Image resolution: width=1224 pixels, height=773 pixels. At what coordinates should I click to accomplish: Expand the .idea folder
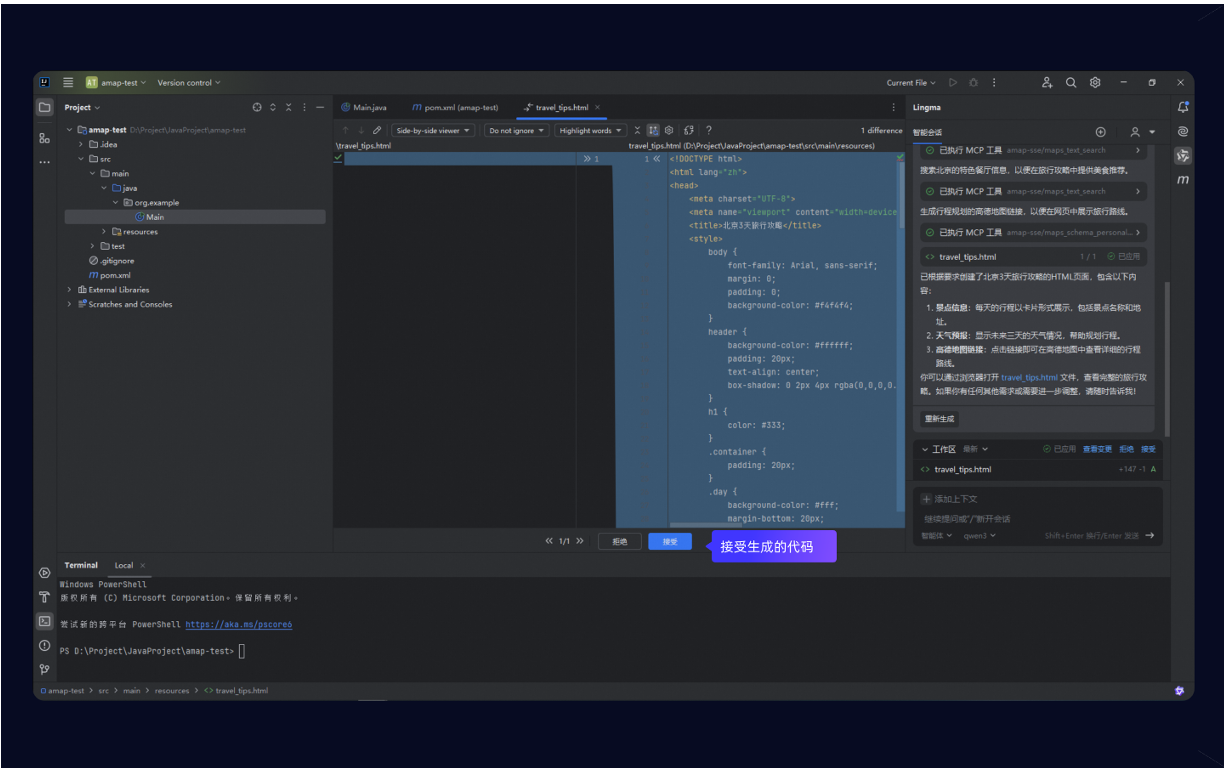[81, 144]
